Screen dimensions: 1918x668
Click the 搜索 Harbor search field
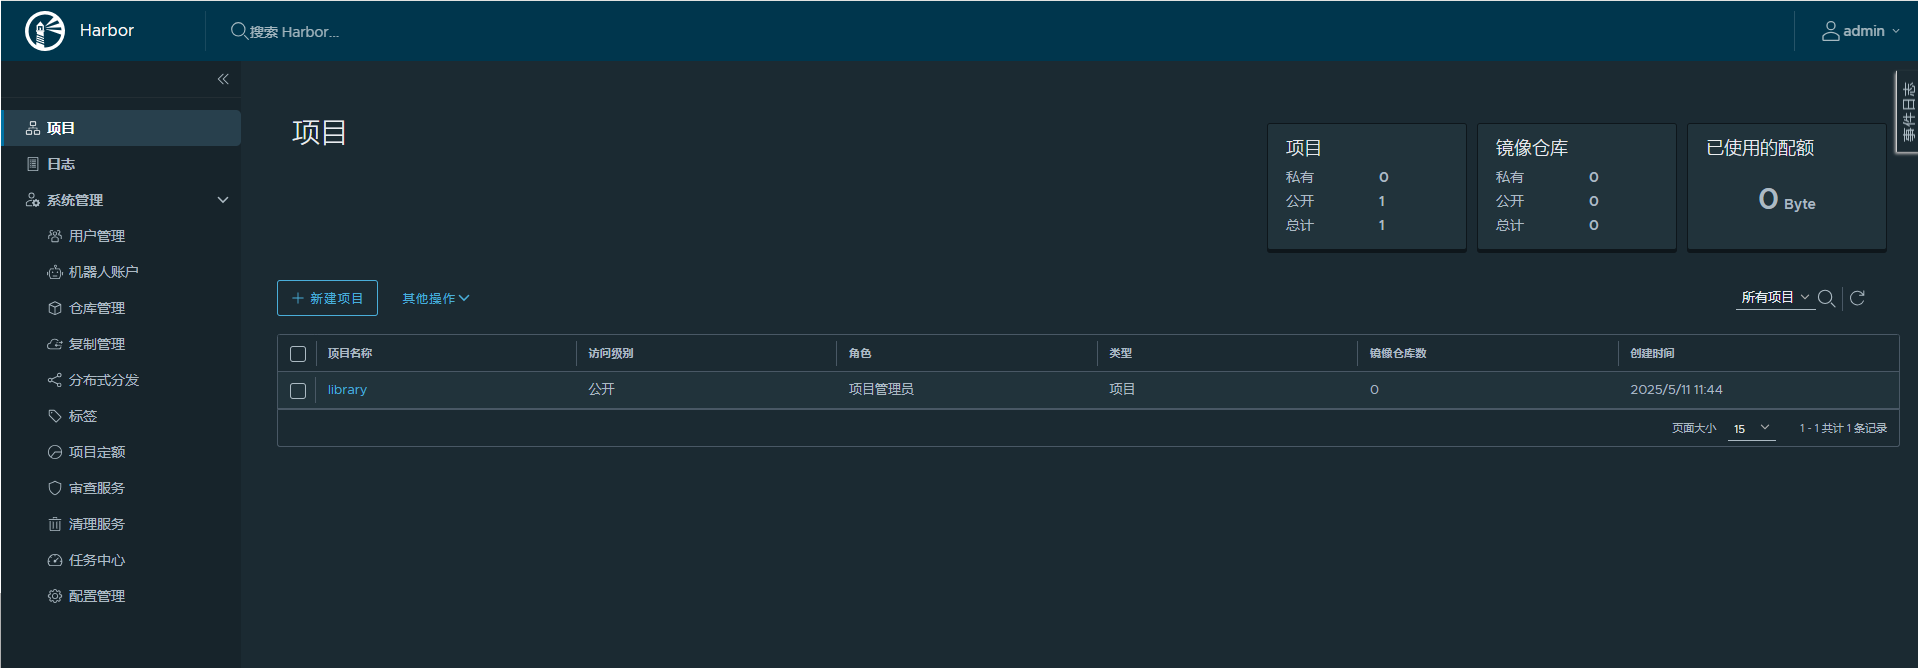point(294,32)
